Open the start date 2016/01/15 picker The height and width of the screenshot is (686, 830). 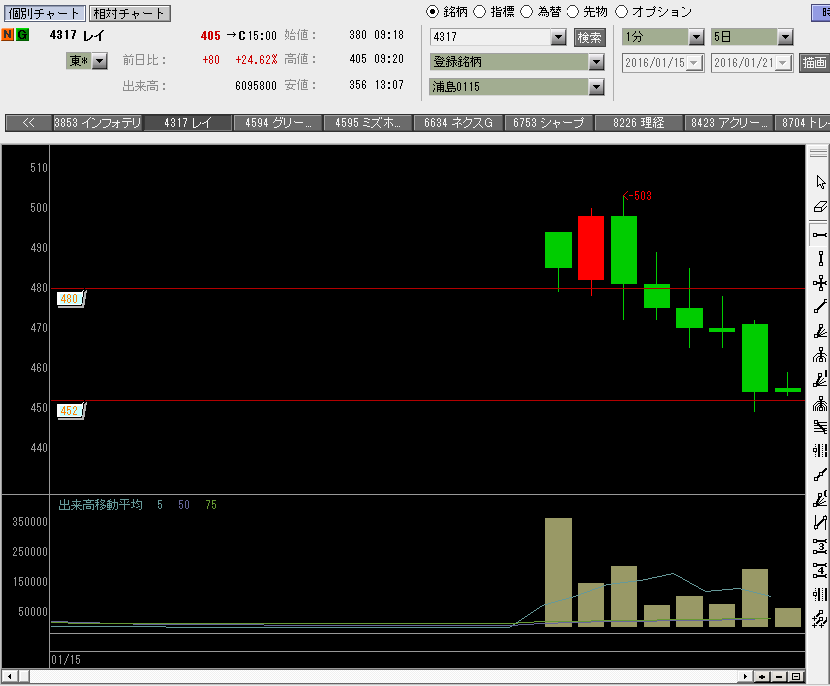click(695, 63)
